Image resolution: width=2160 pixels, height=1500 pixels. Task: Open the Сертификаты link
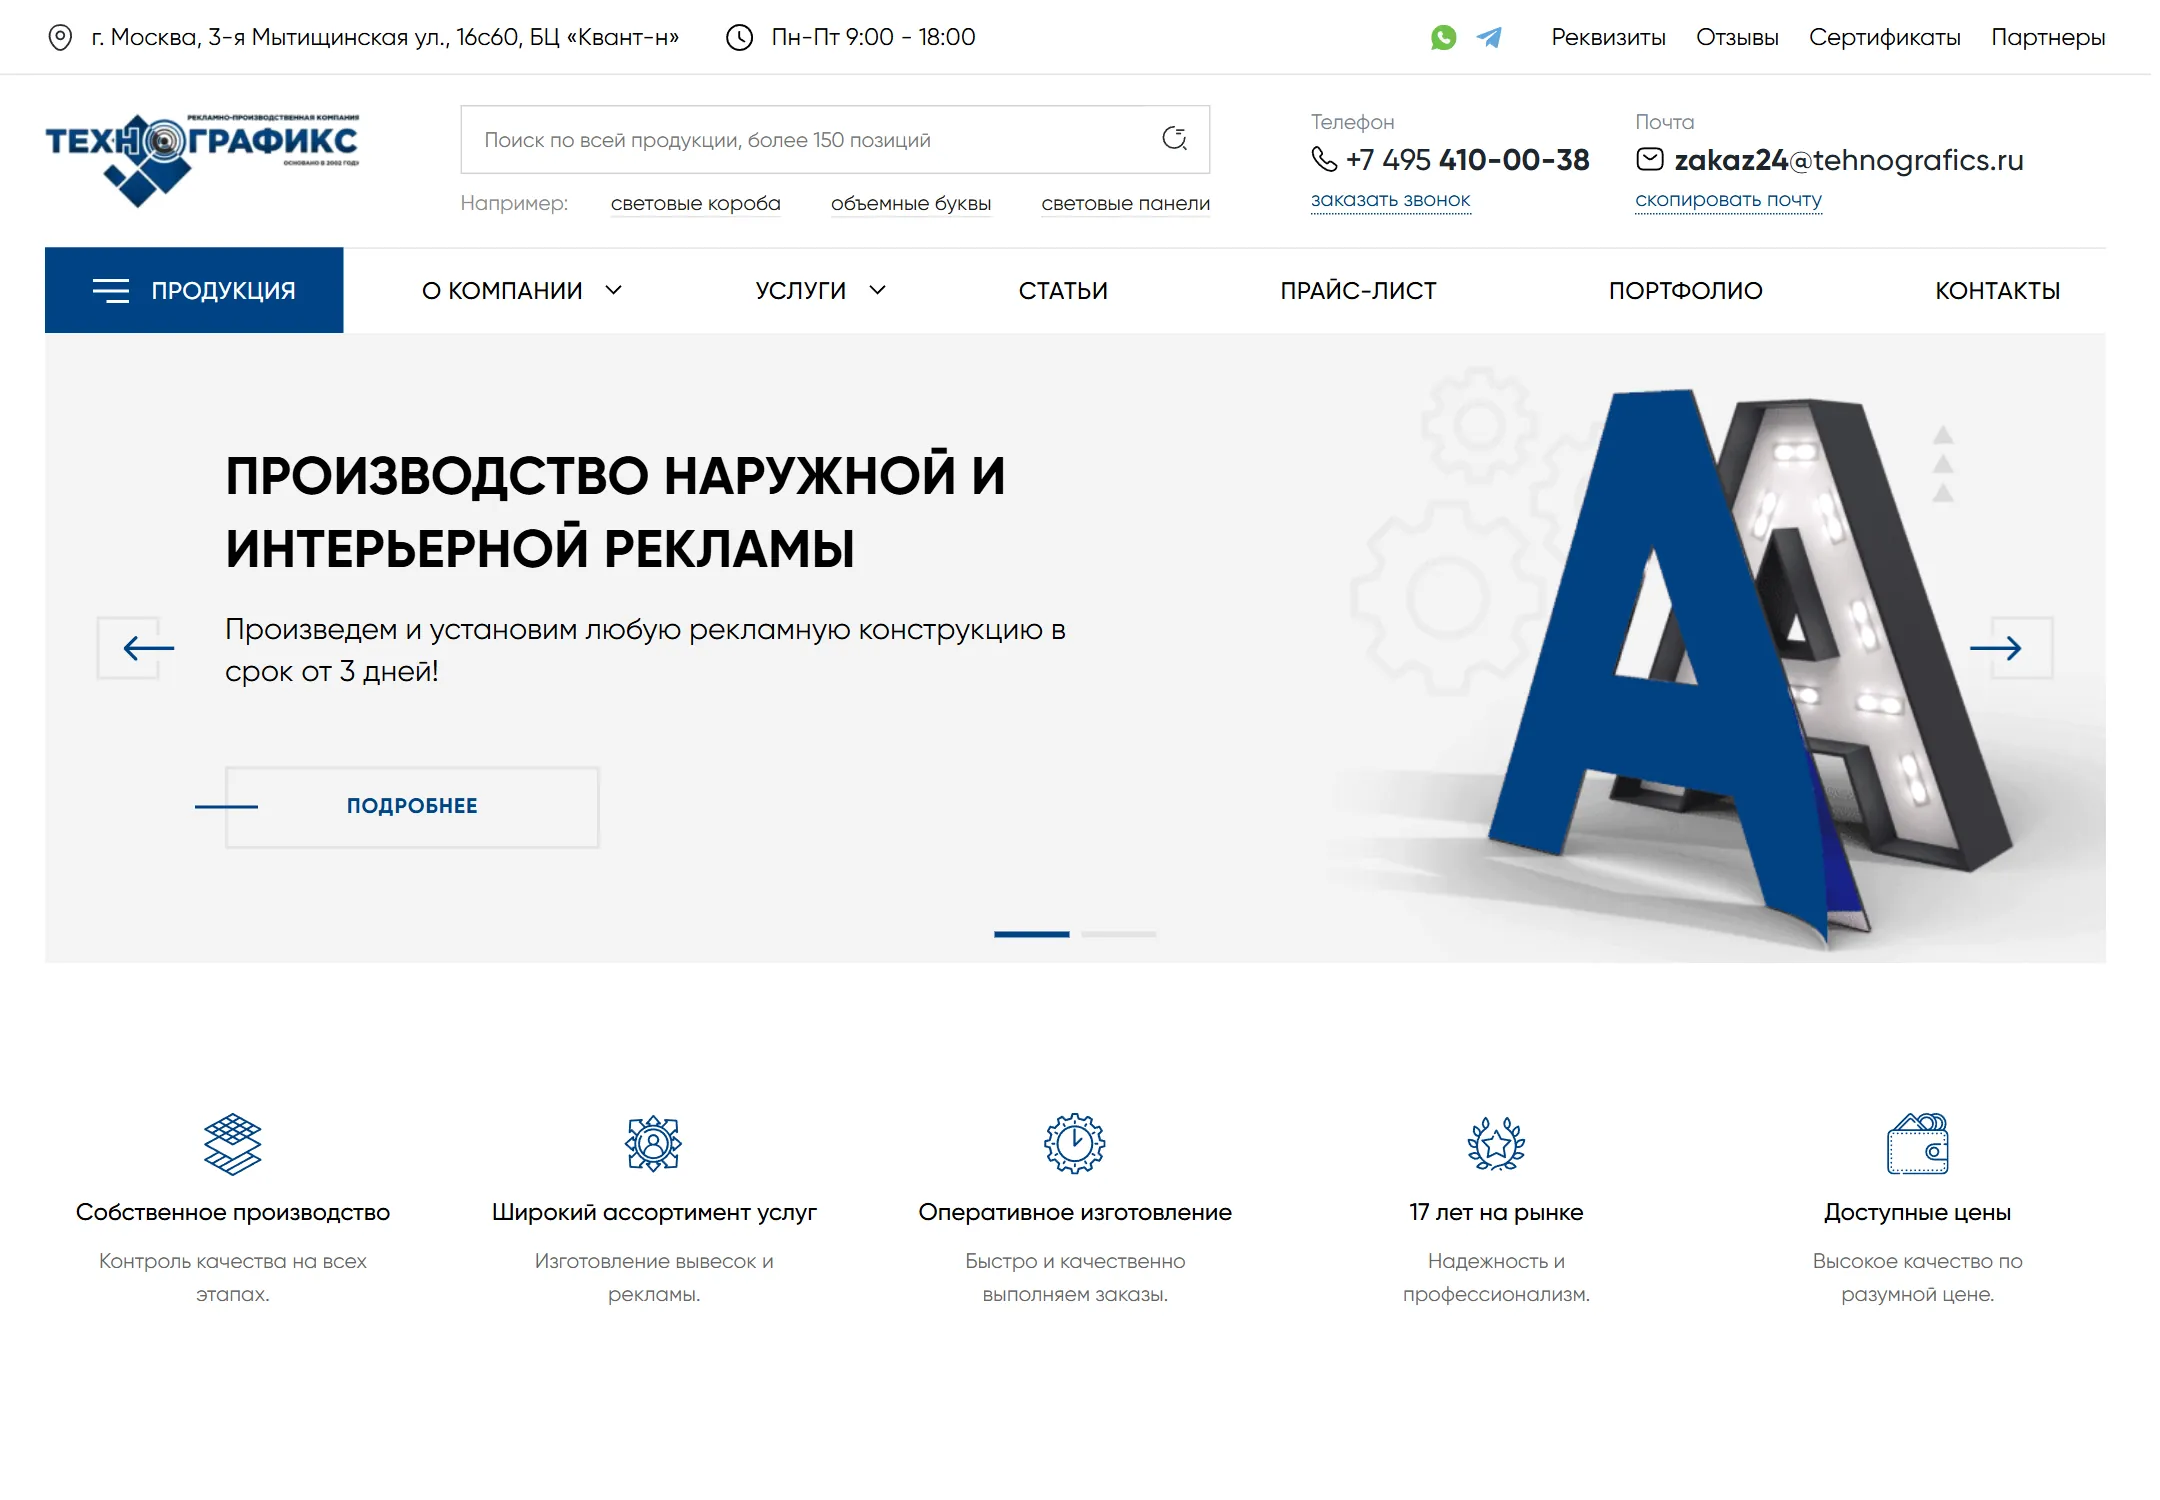pyautogui.click(x=1885, y=38)
